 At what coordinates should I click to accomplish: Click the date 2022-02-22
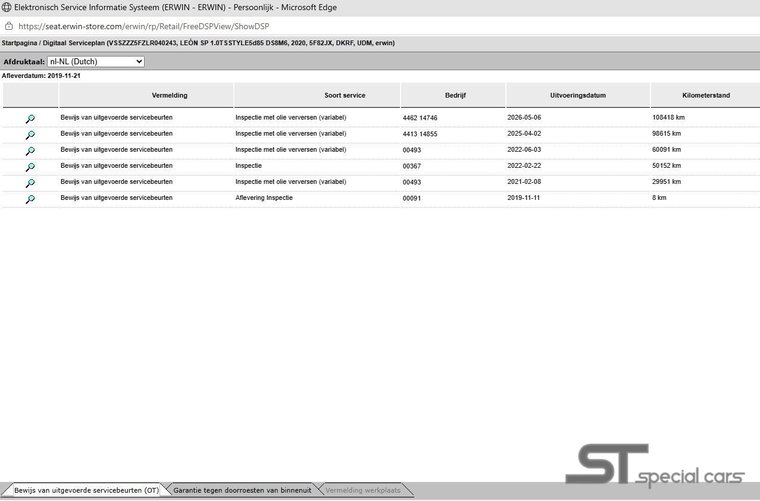524,165
